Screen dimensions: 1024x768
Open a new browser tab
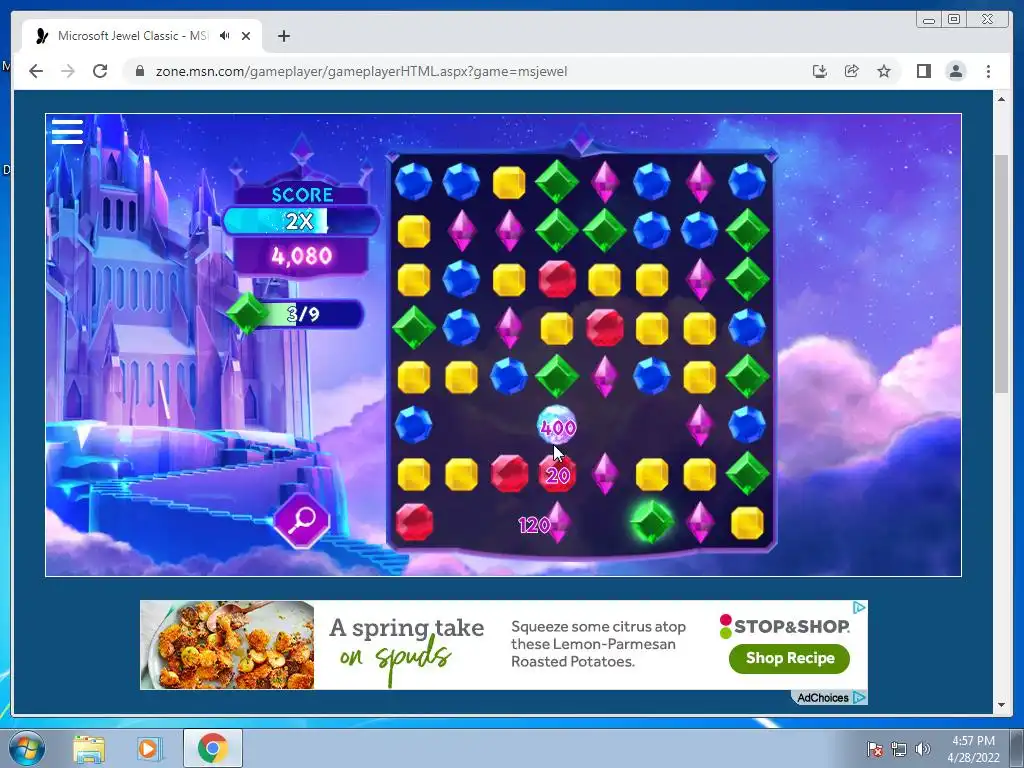(283, 36)
